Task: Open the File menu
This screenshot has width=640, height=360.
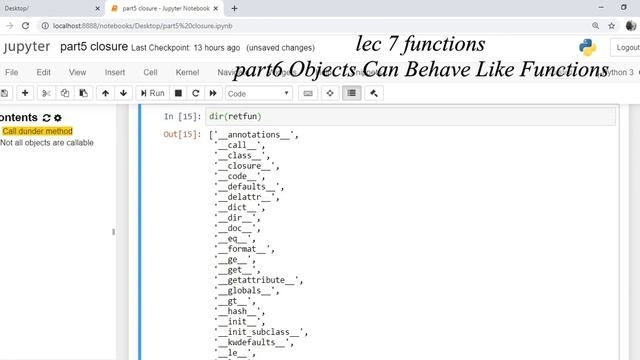Action: pos(11,72)
